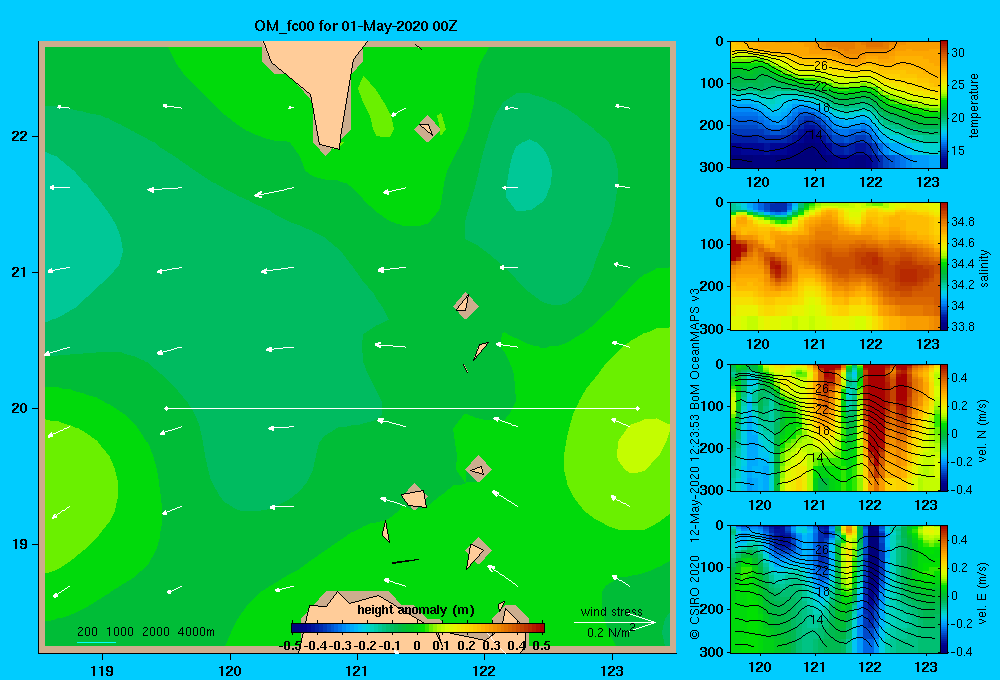
Task: Click the longitude label '119' on main map
Action: (103, 670)
